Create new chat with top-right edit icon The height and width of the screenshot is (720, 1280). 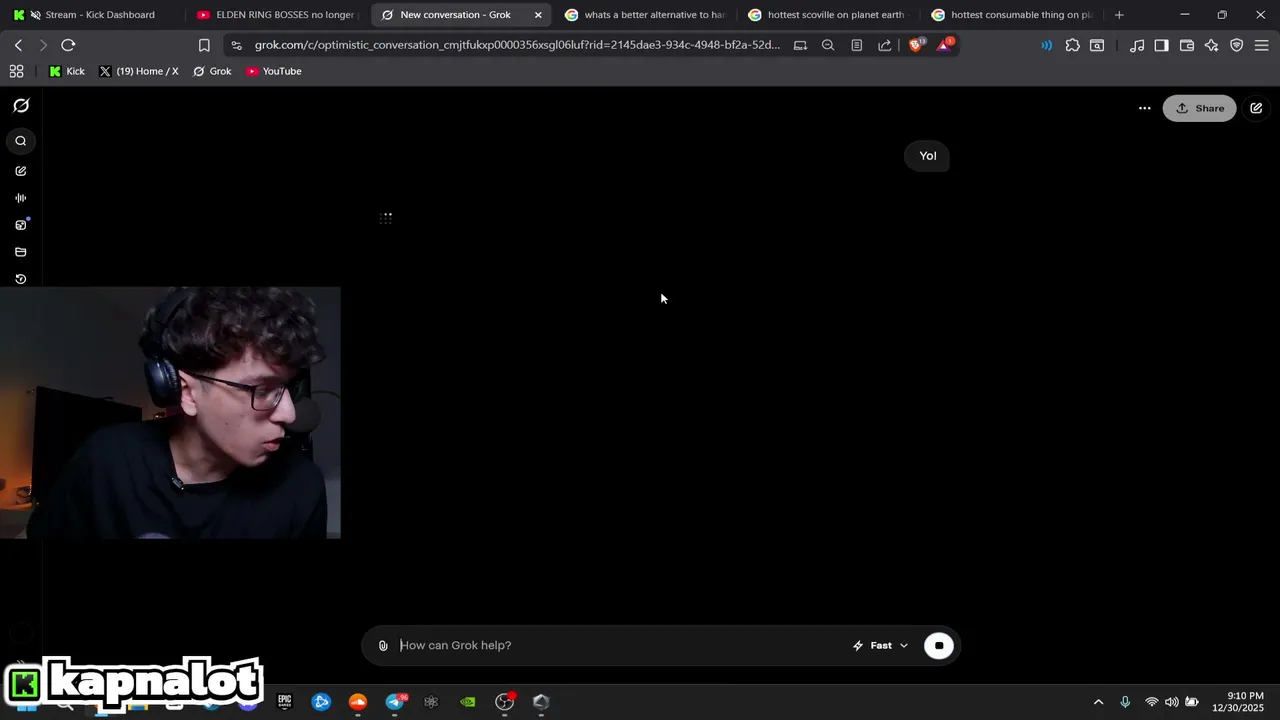click(x=1256, y=108)
